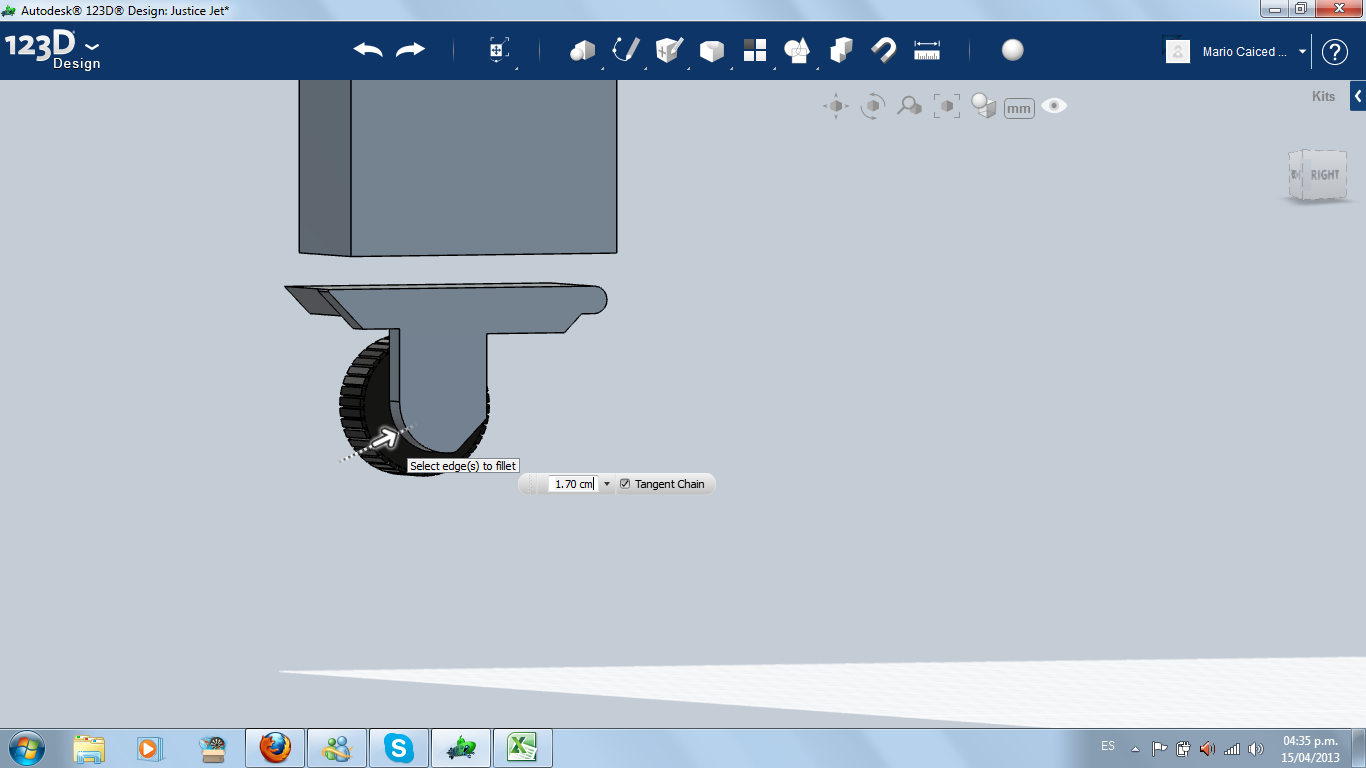
Task: Expand the fillet radius dropdown arrow
Action: point(606,484)
